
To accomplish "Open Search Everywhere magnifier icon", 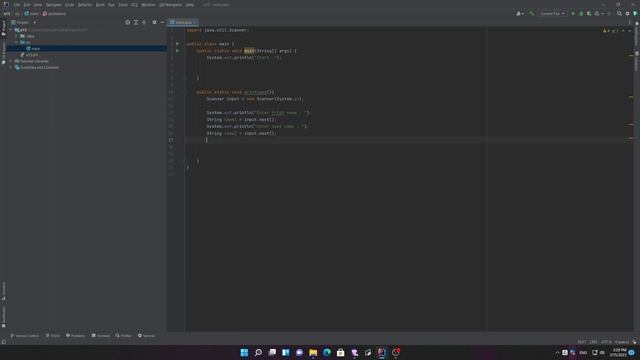I will (619, 13).
